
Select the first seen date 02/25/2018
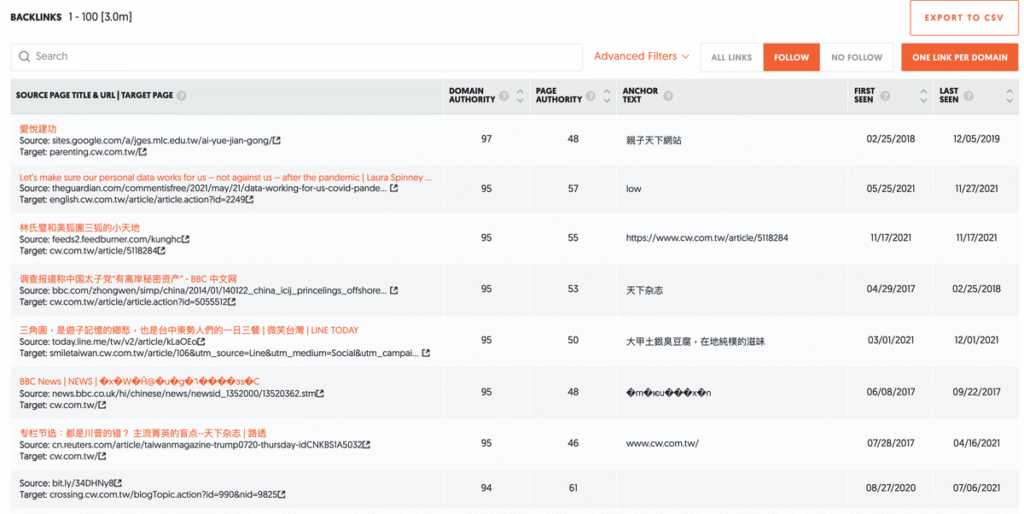[x=891, y=139]
